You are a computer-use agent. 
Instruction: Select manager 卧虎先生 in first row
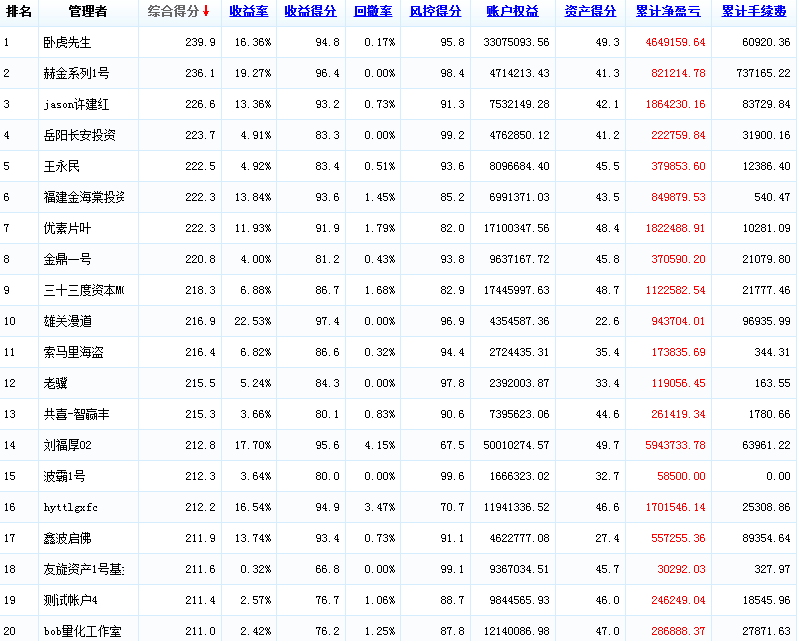(x=68, y=43)
